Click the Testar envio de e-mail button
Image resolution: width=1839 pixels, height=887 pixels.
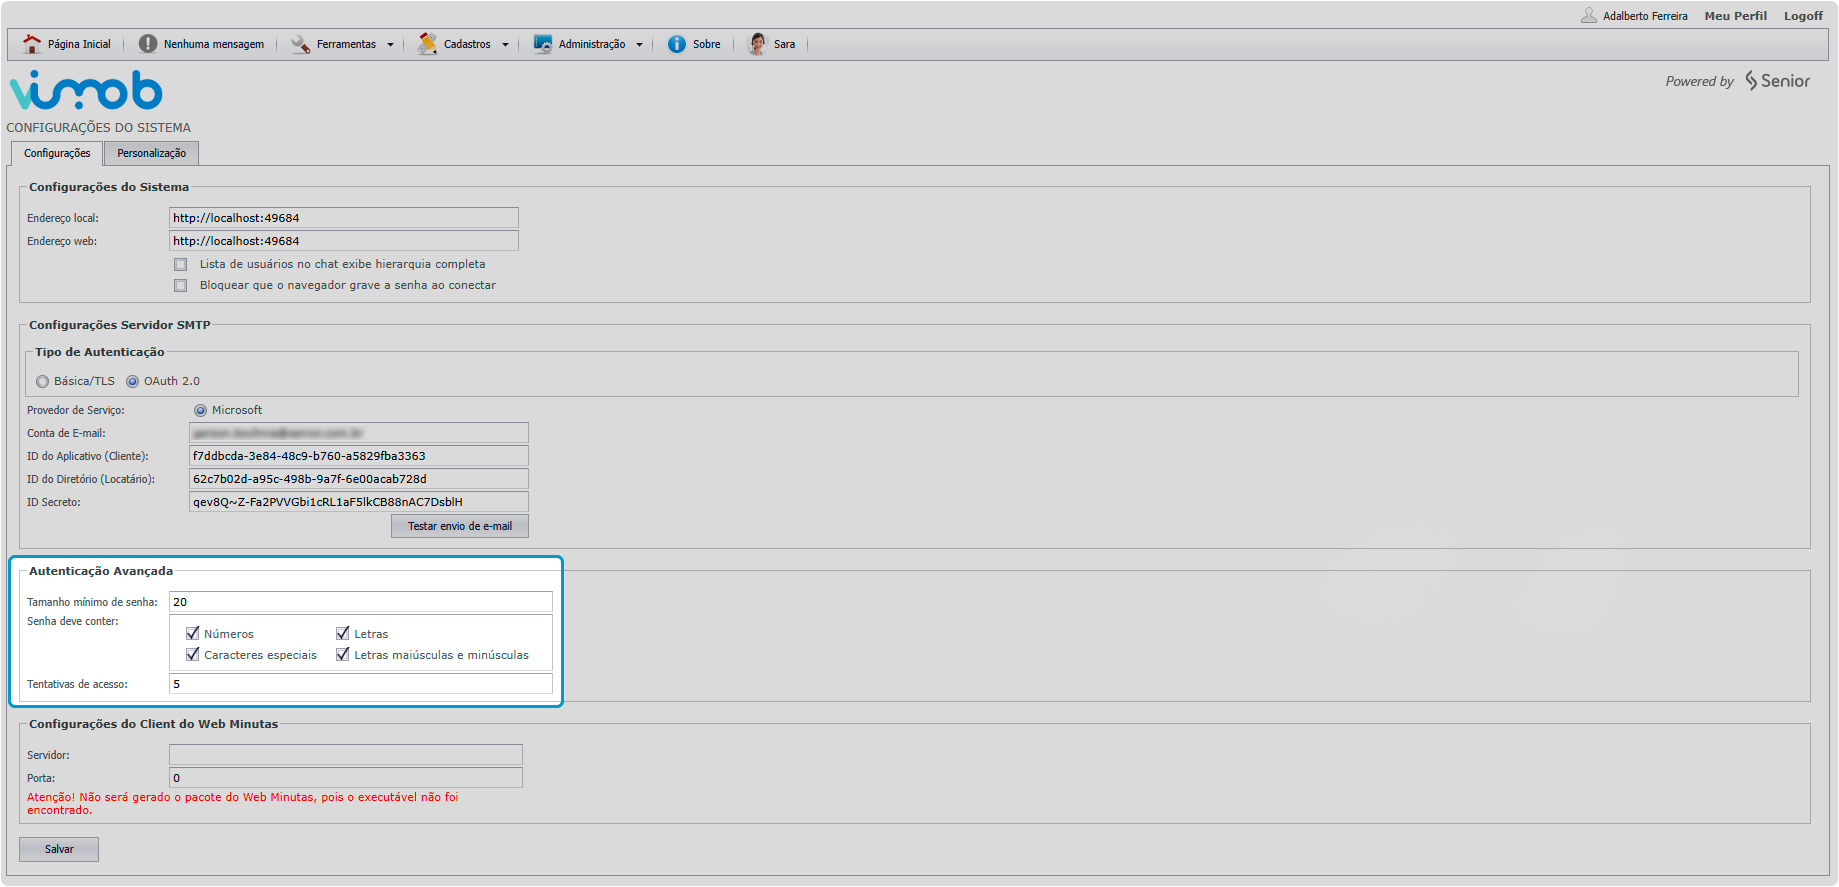460,526
